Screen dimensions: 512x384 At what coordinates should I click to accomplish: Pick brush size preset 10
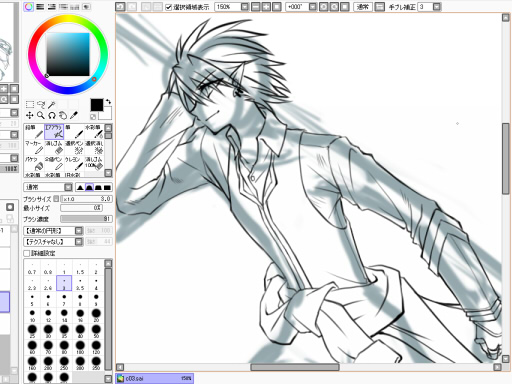pyautogui.click(x=32, y=316)
